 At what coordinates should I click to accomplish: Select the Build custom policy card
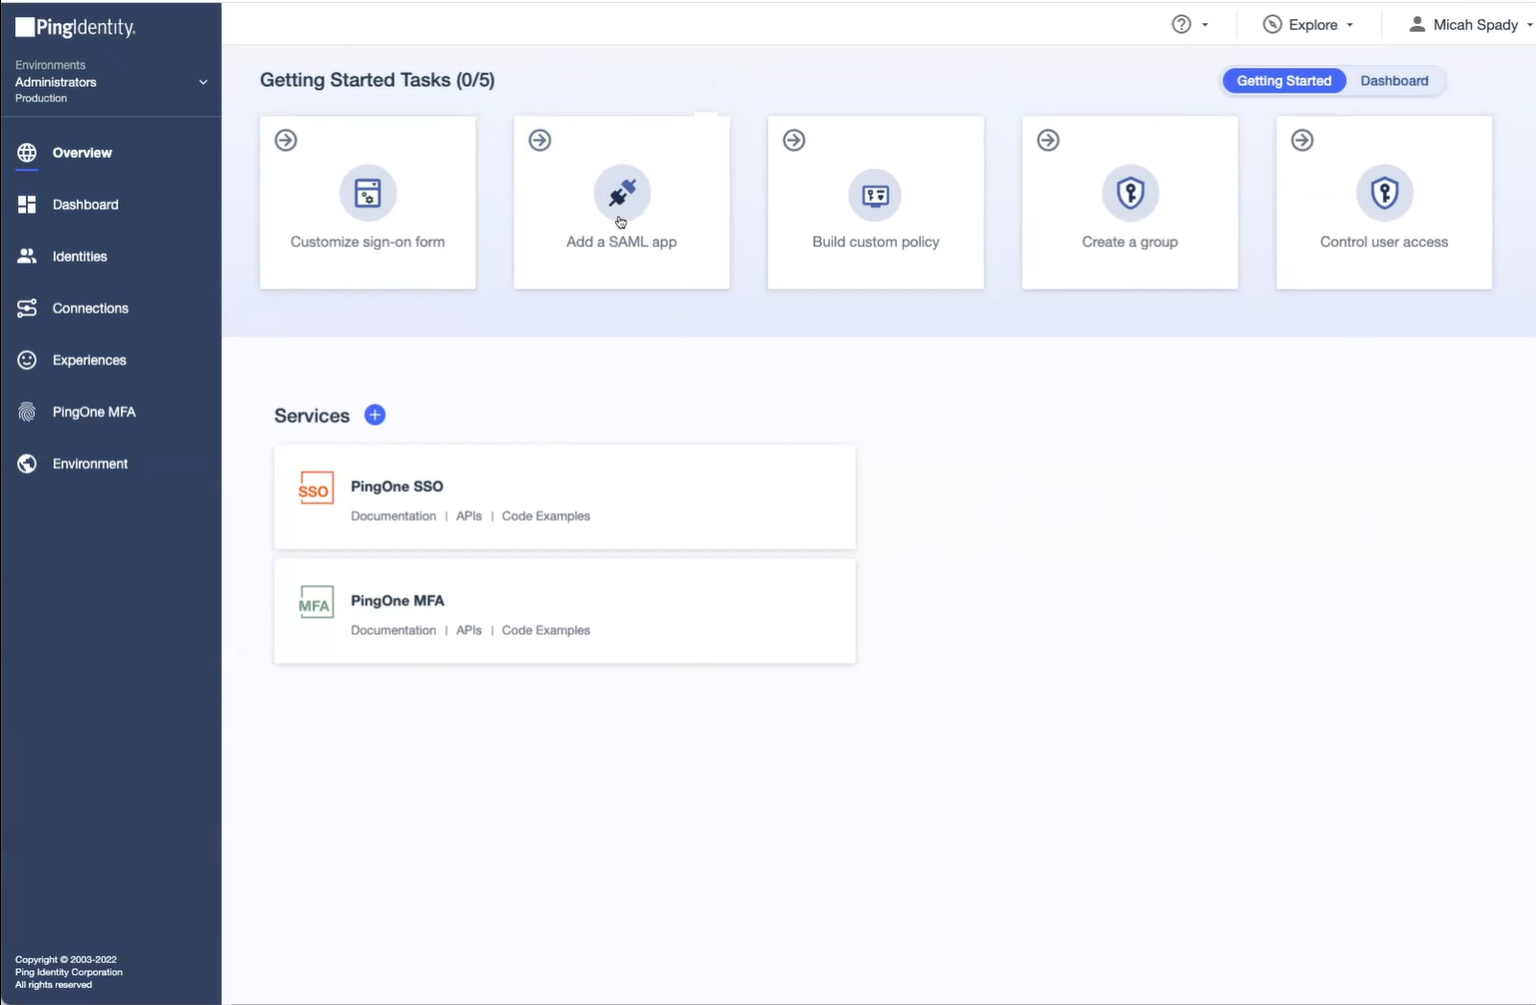tap(875, 202)
